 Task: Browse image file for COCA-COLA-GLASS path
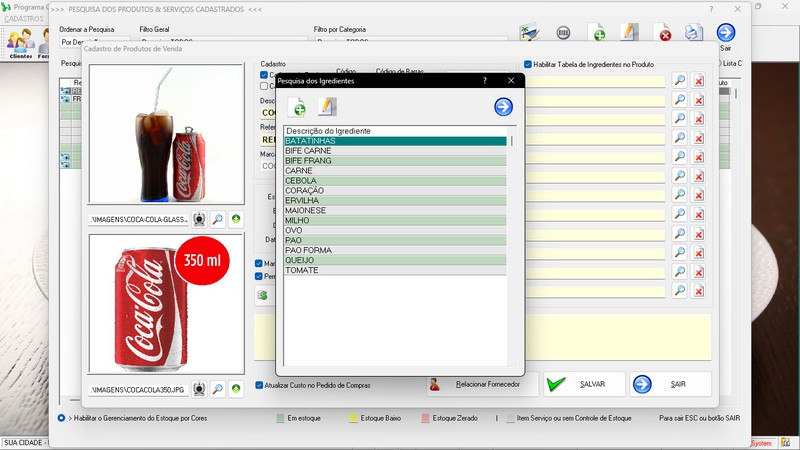click(217, 219)
